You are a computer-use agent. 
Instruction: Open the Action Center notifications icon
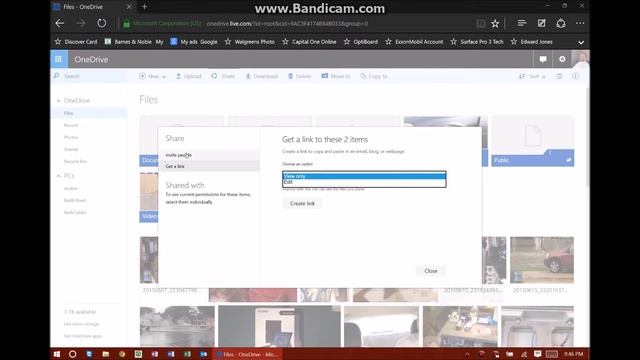coord(538,354)
